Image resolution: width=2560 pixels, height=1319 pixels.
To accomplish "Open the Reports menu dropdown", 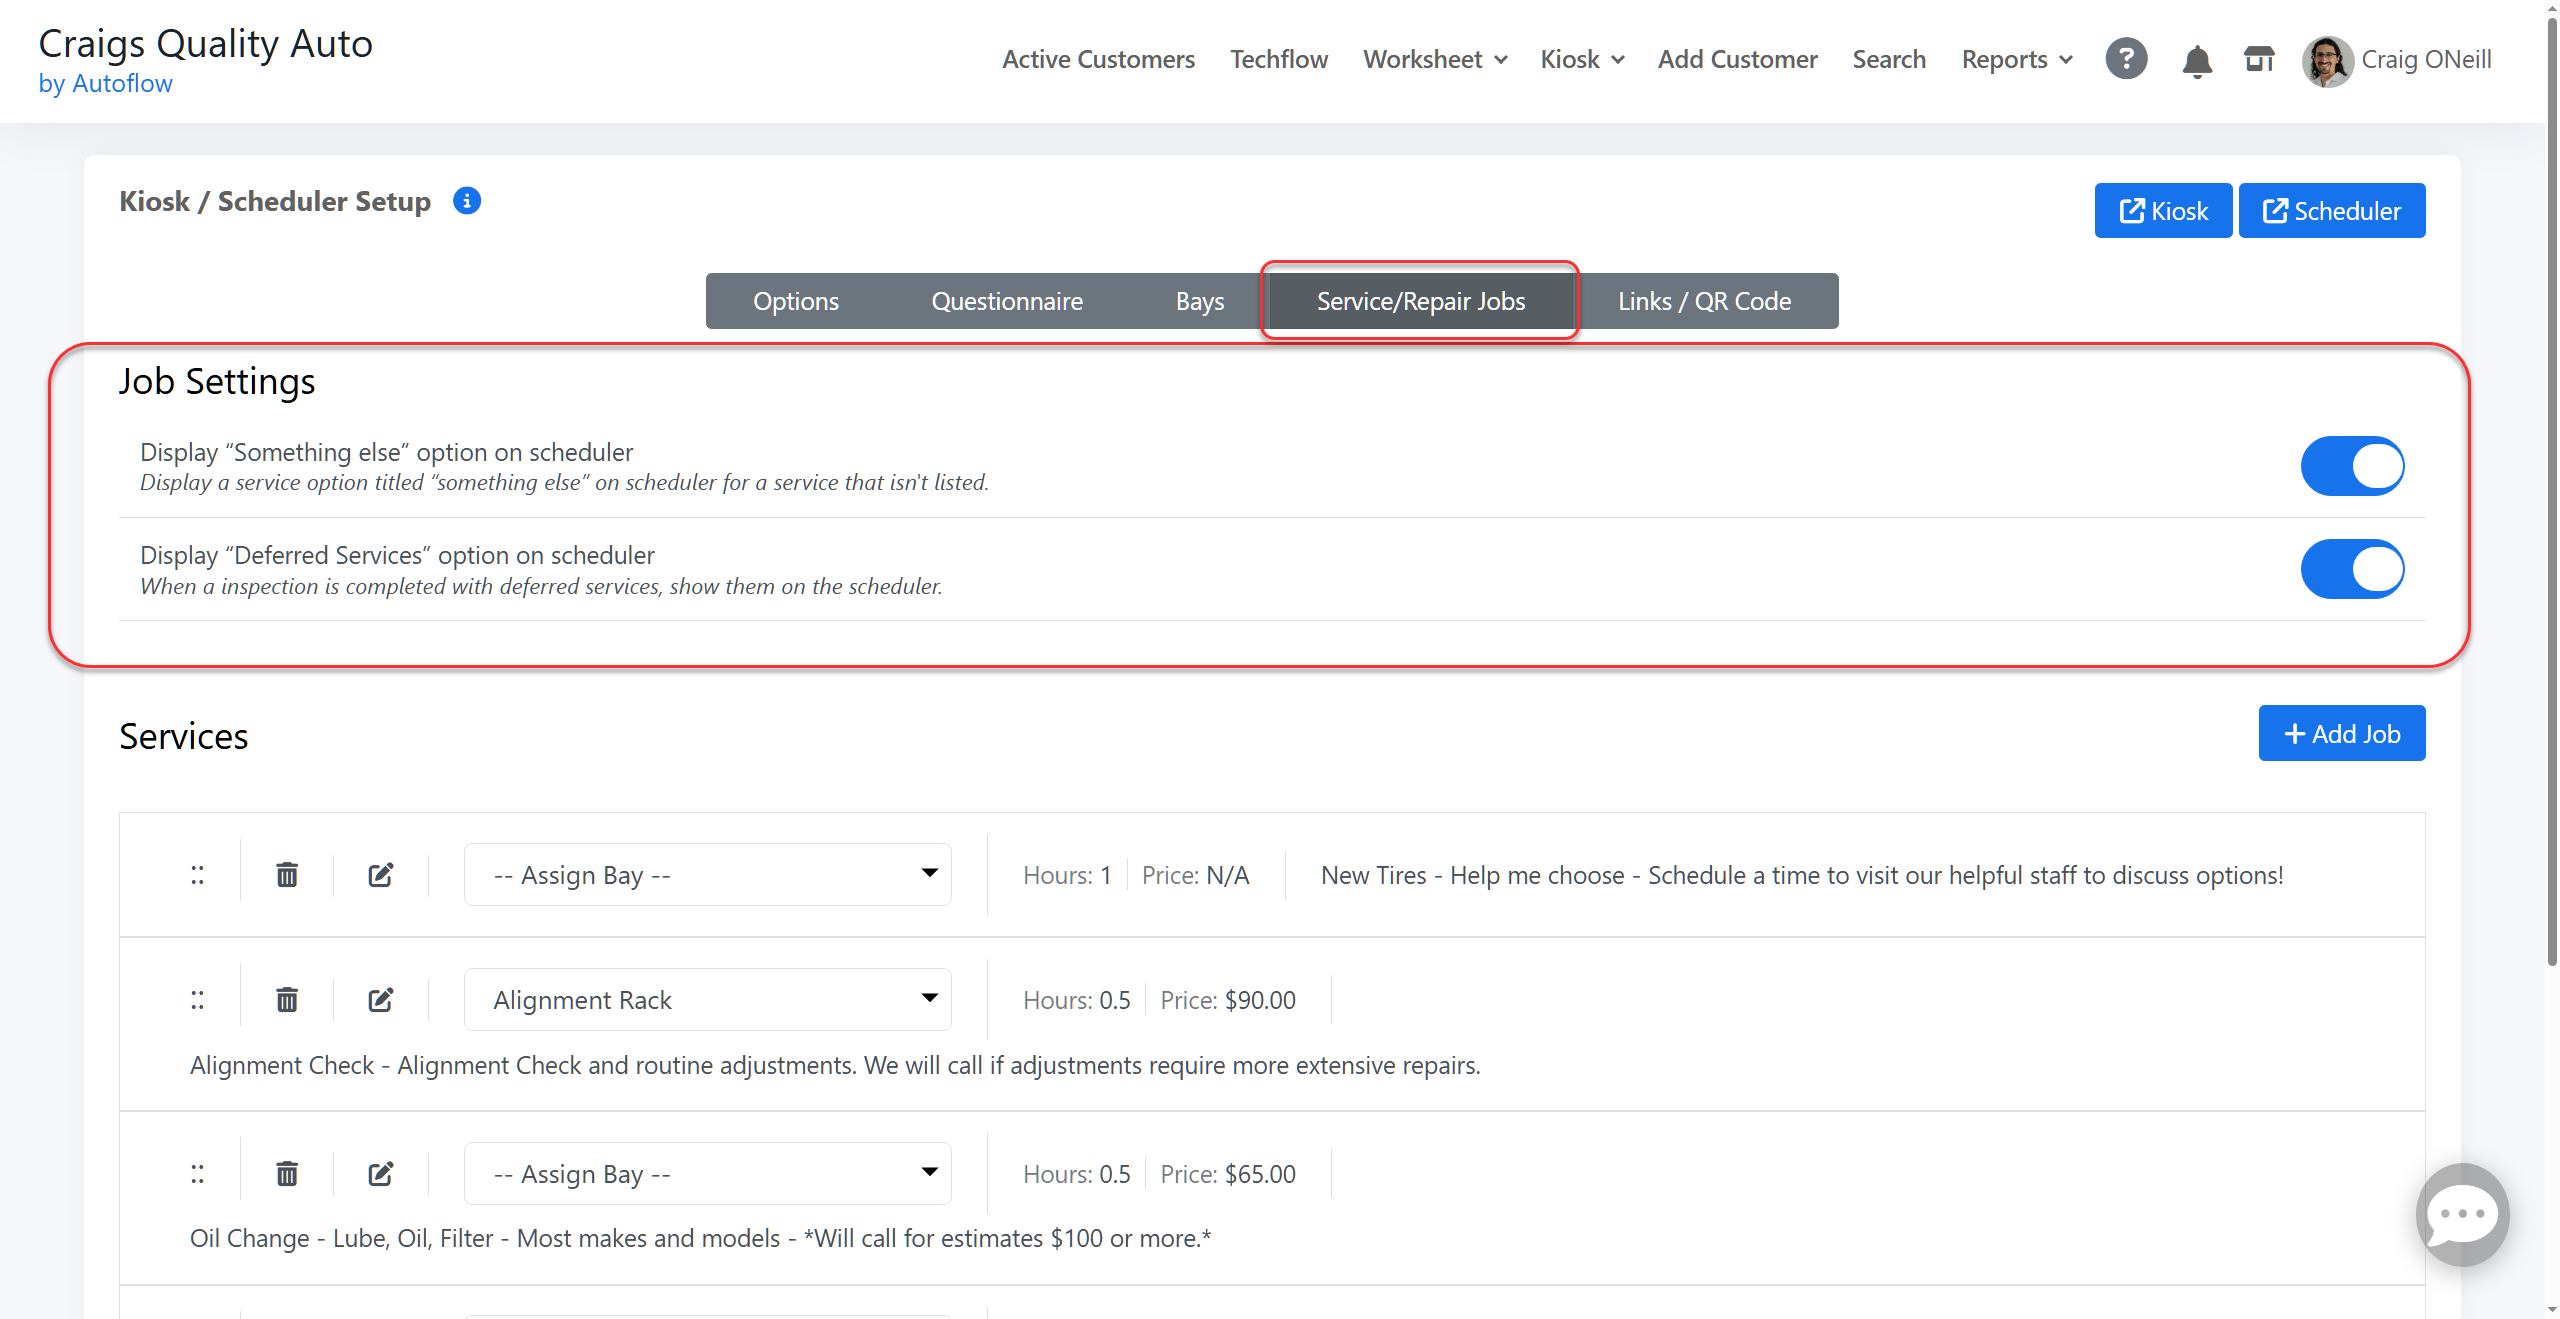I will tap(2016, 59).
